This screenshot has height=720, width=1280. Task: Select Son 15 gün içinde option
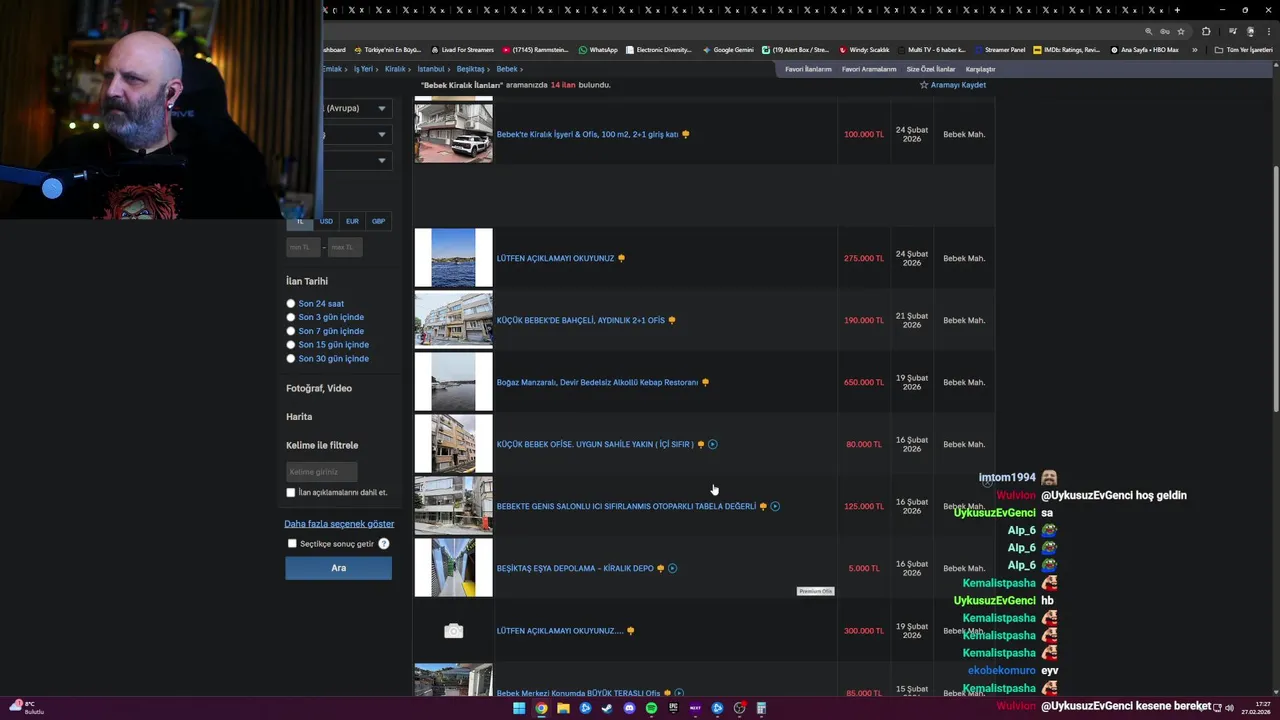(x=291, y=345)
